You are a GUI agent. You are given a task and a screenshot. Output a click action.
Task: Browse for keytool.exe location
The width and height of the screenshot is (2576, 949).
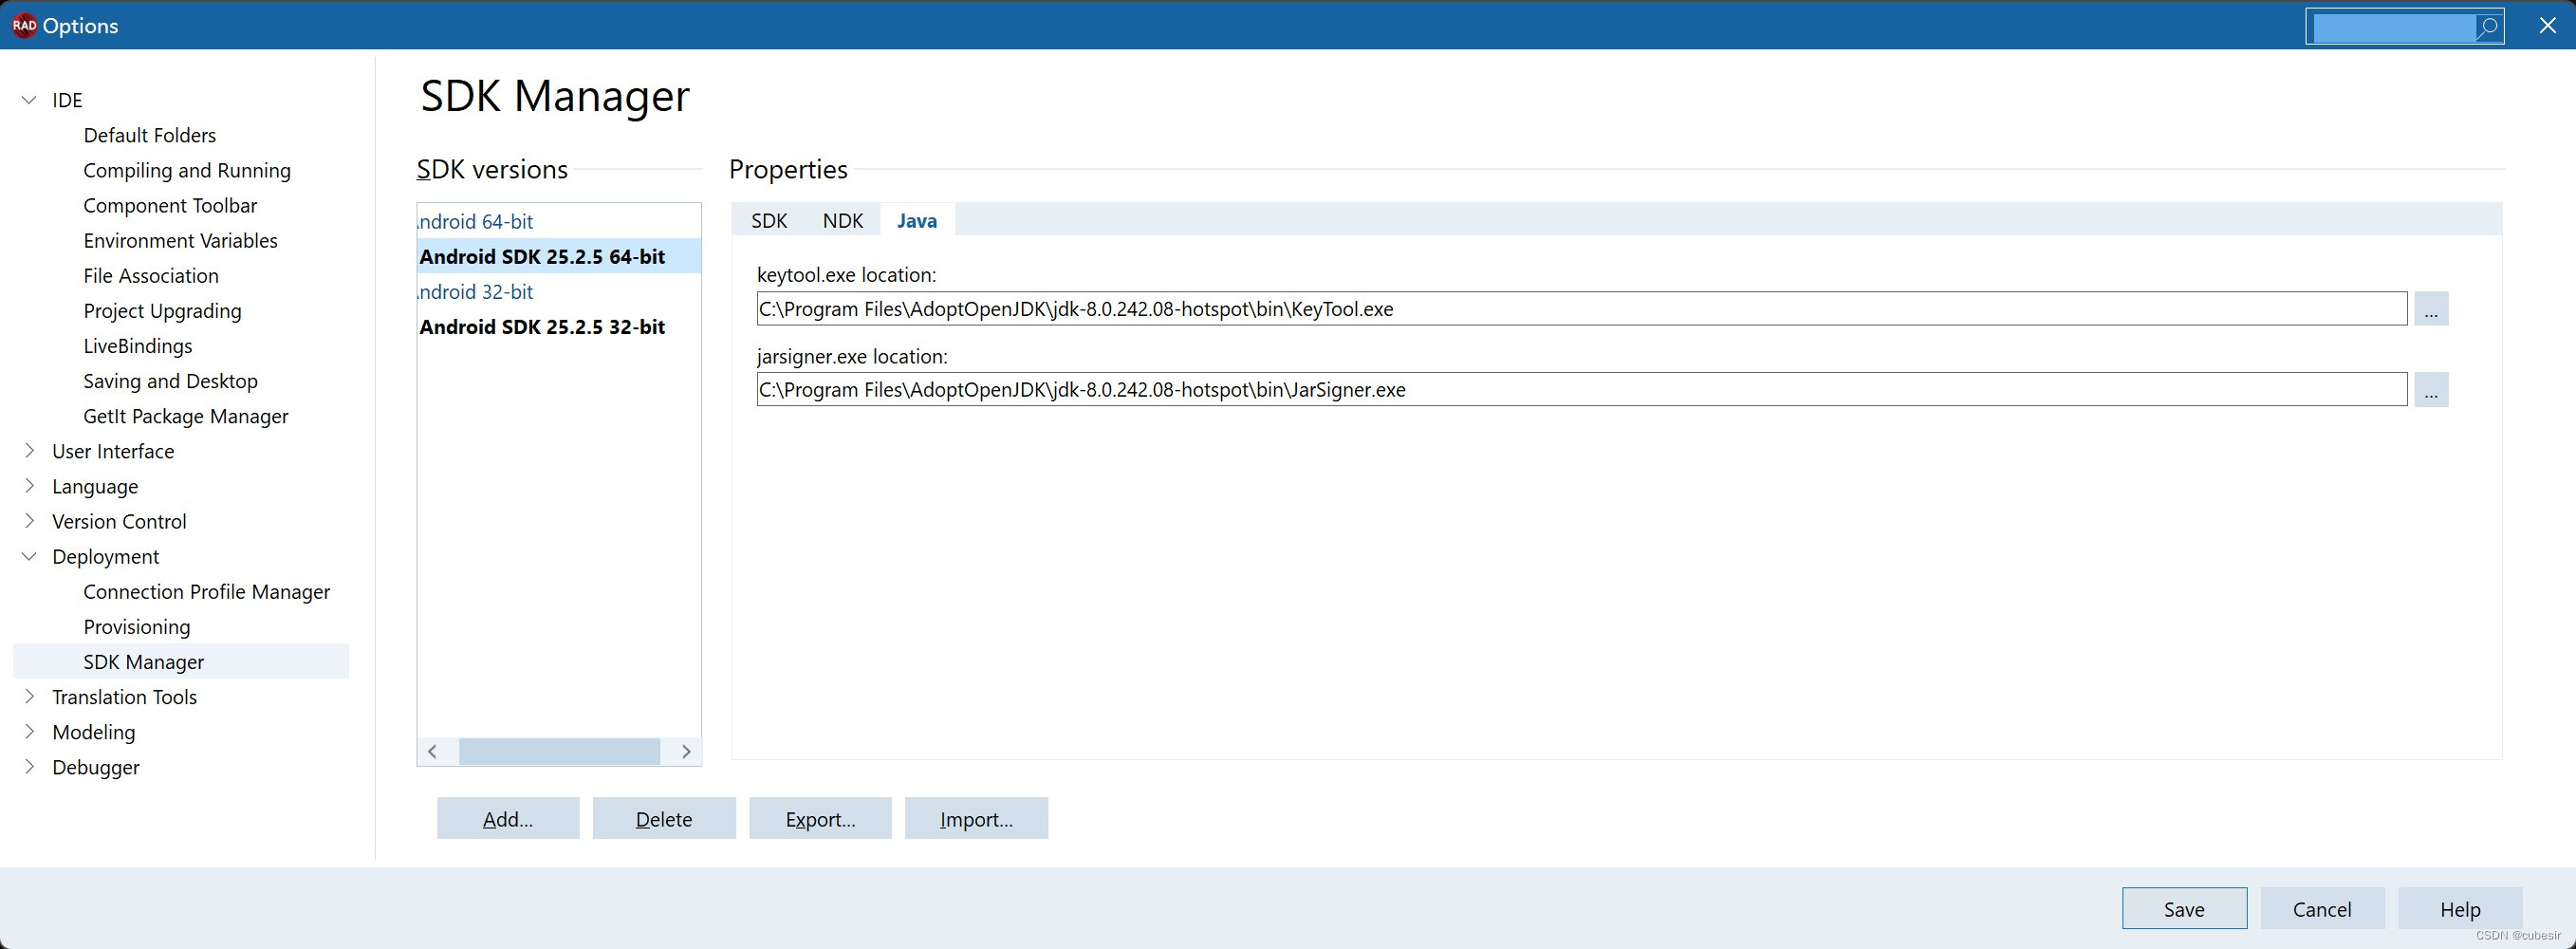2431,309
